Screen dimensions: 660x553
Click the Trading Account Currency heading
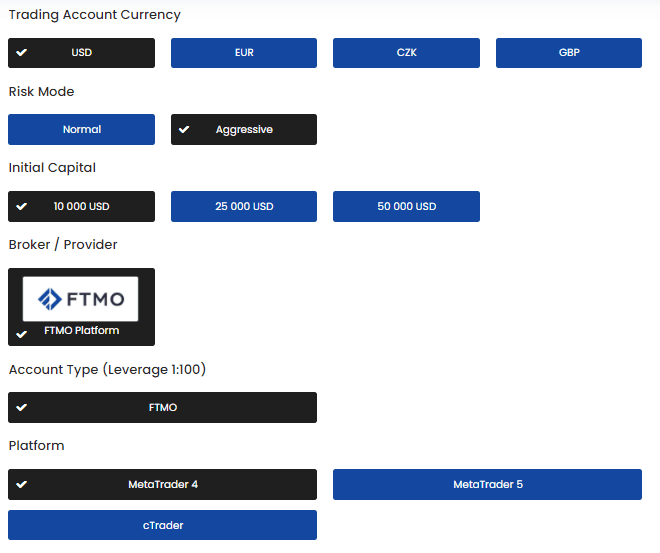[95, 15]
